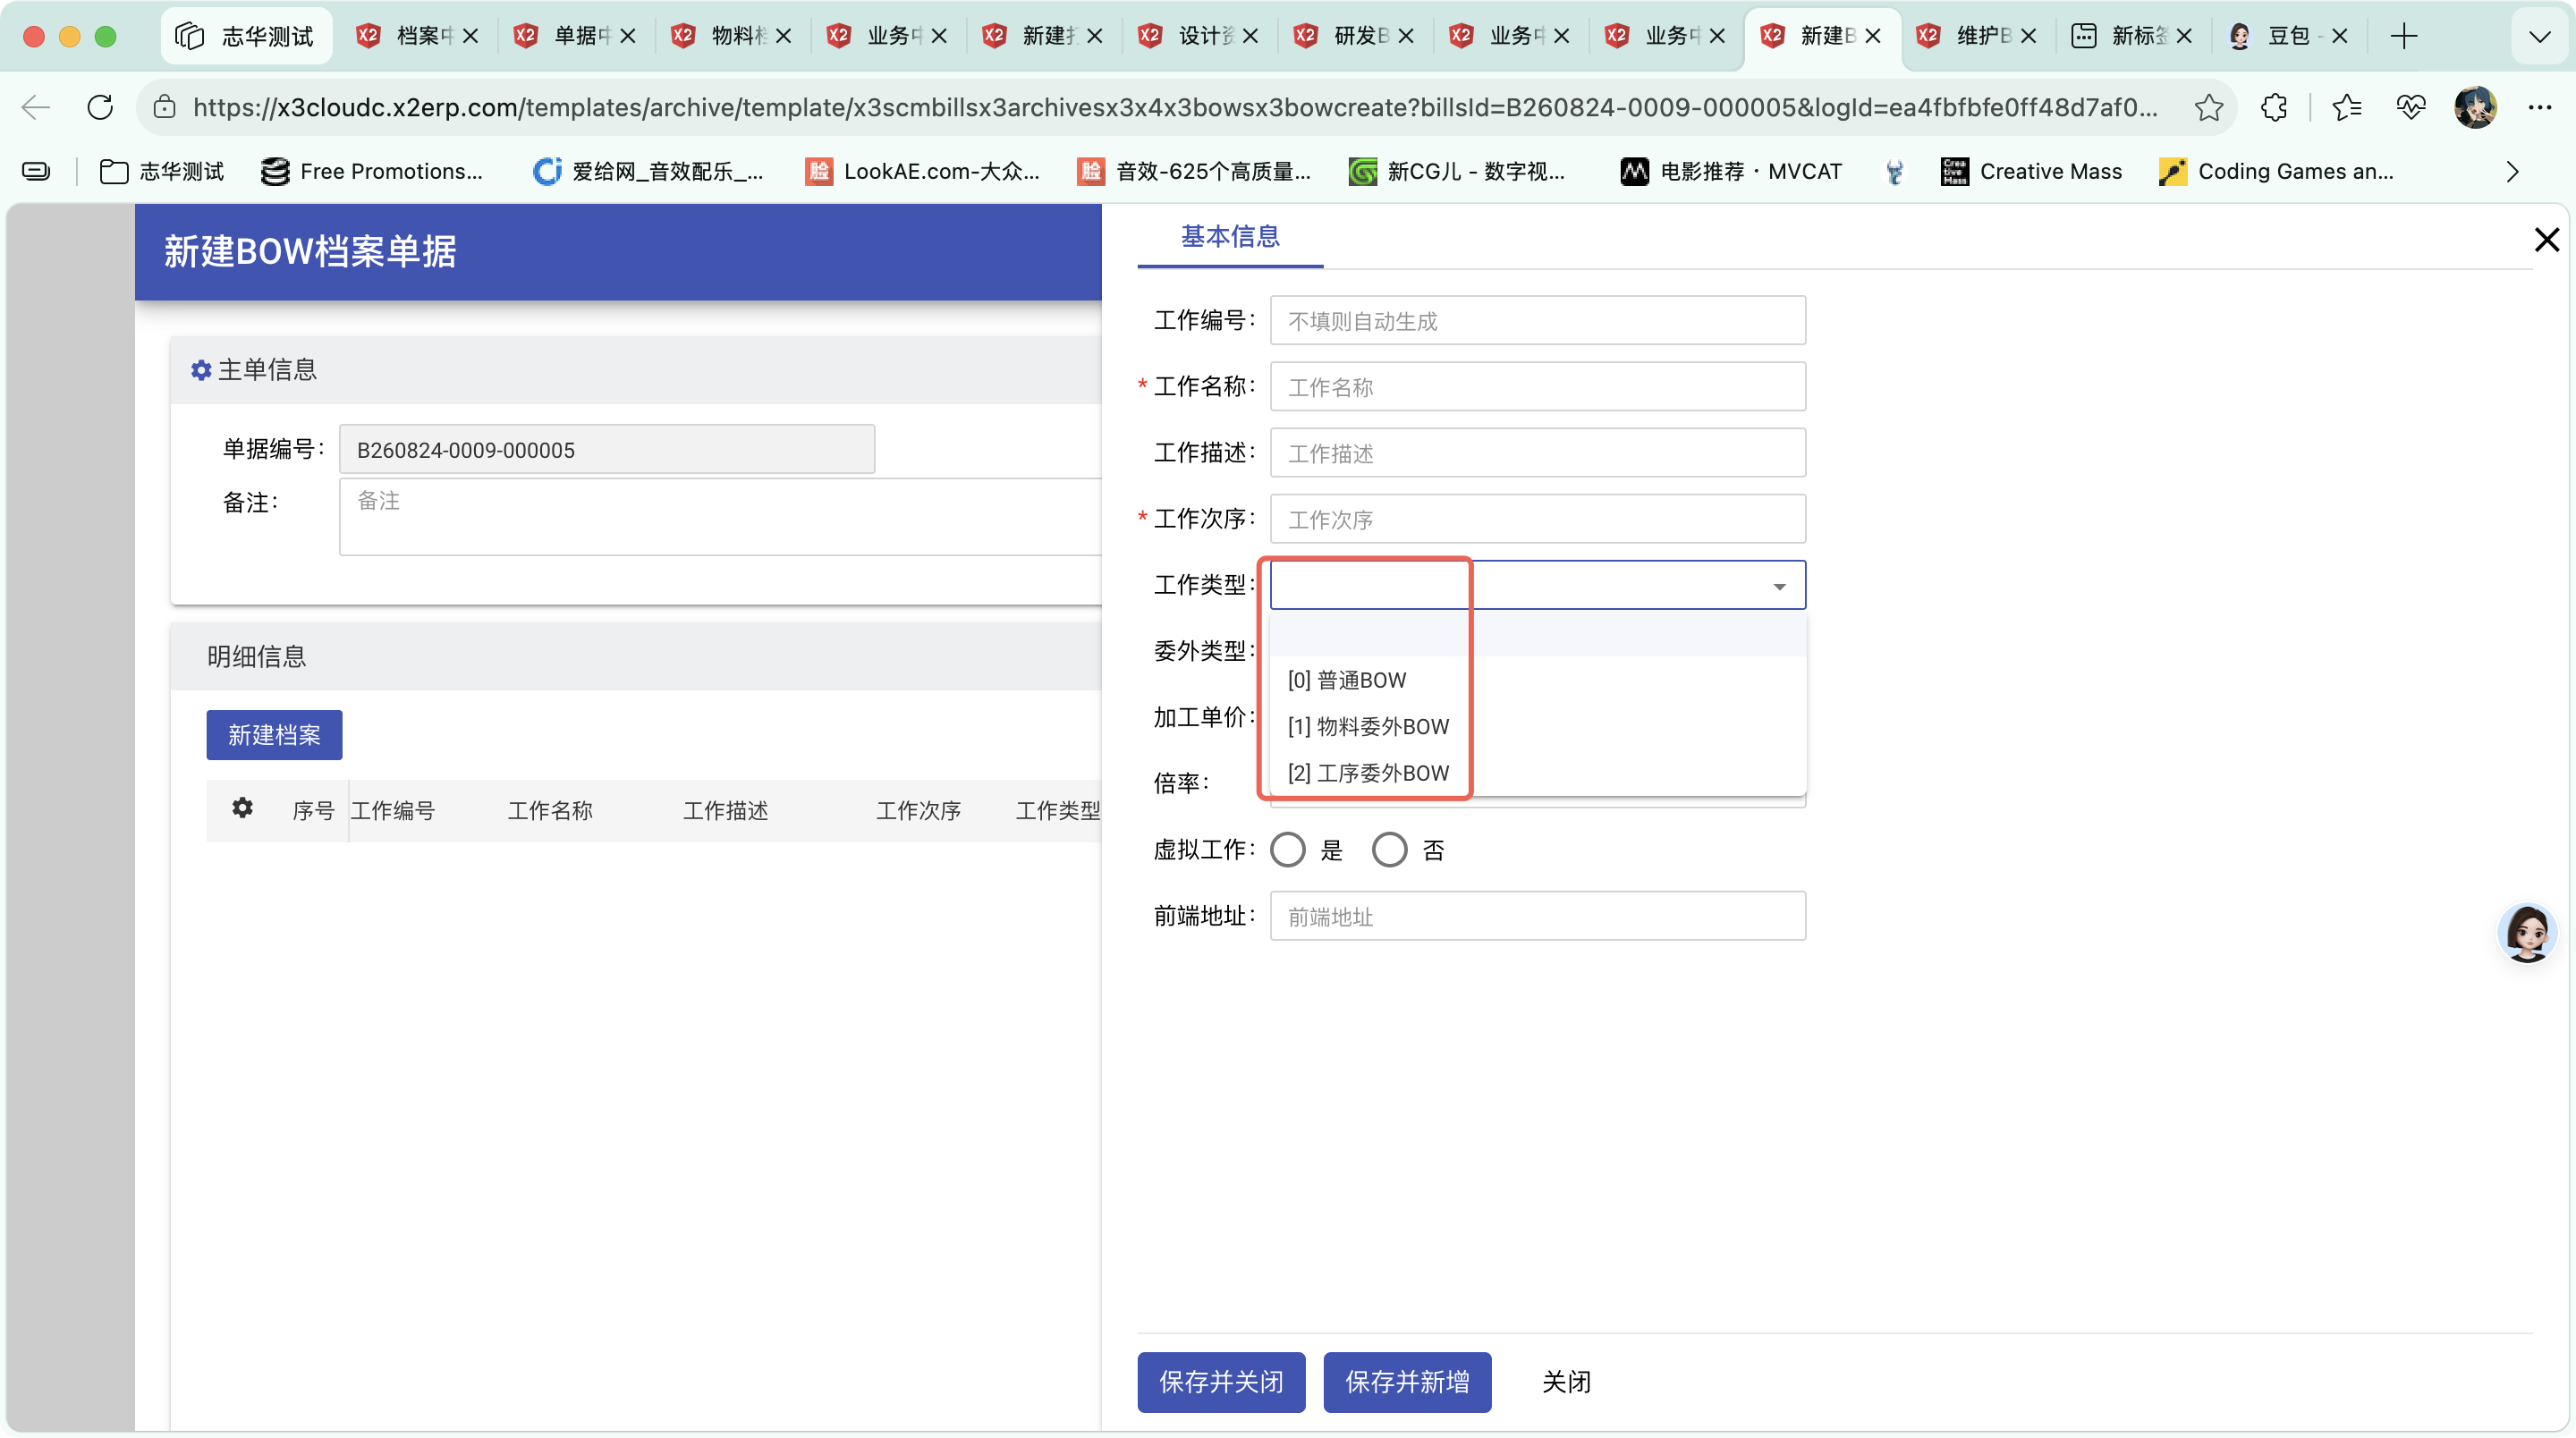Open Creative Mass bookmark
The height and width of the screenshot is (1438, 2576).
(x=2030, y=171)
